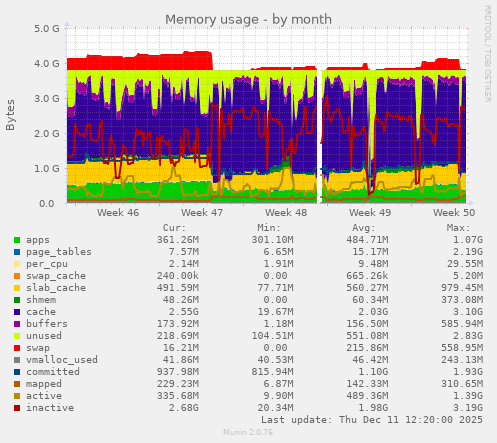Click the 'Week 46' axis label
The height and width of the screenshot is (443, 497).
click(118, 213)
